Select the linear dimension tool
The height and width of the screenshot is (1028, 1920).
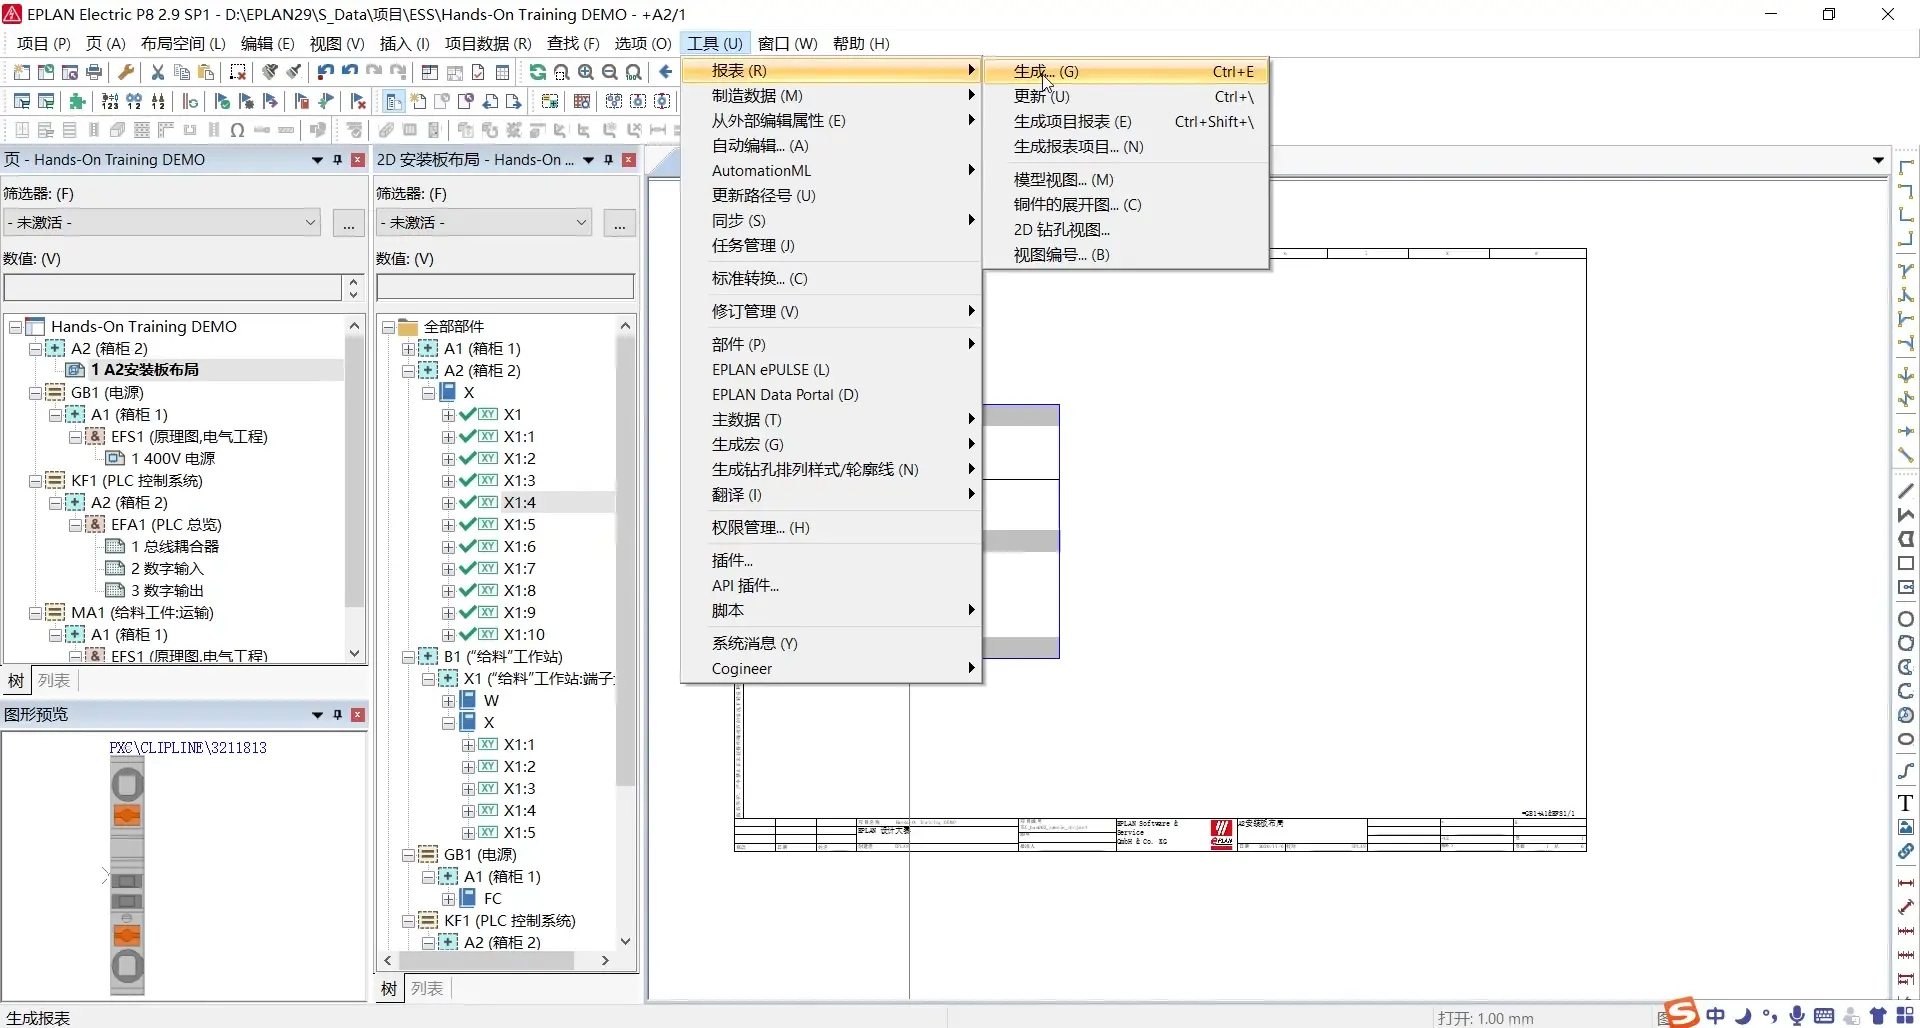(x=1906, y=883)
